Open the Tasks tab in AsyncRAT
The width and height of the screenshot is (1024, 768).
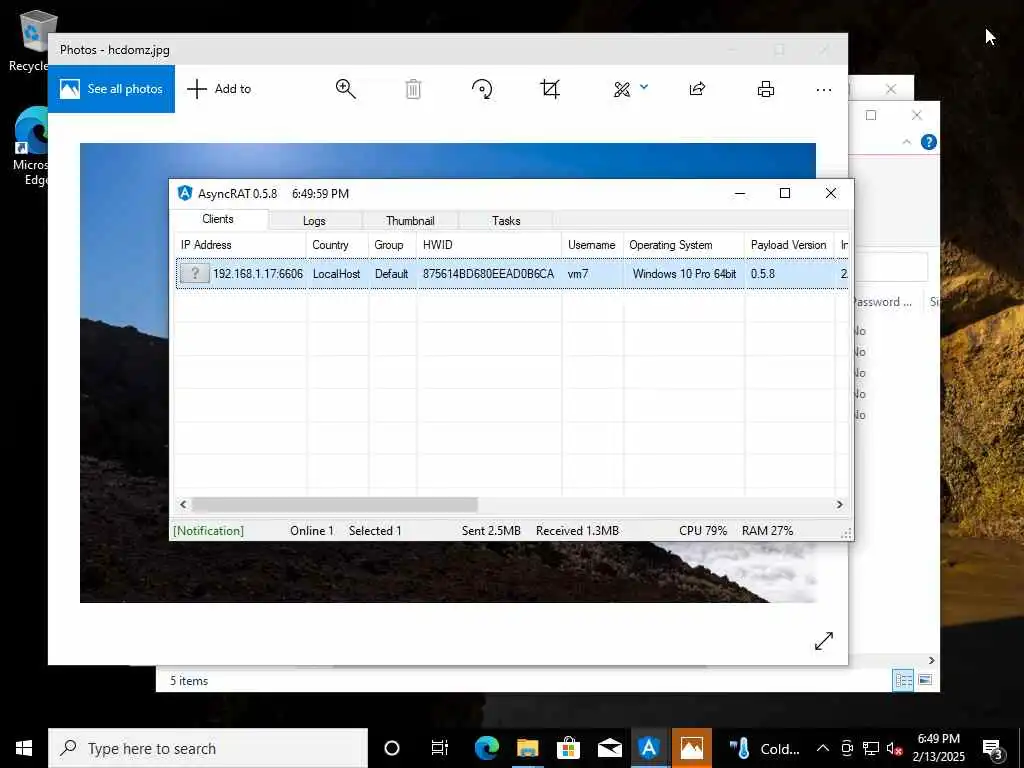pos(506,221)
